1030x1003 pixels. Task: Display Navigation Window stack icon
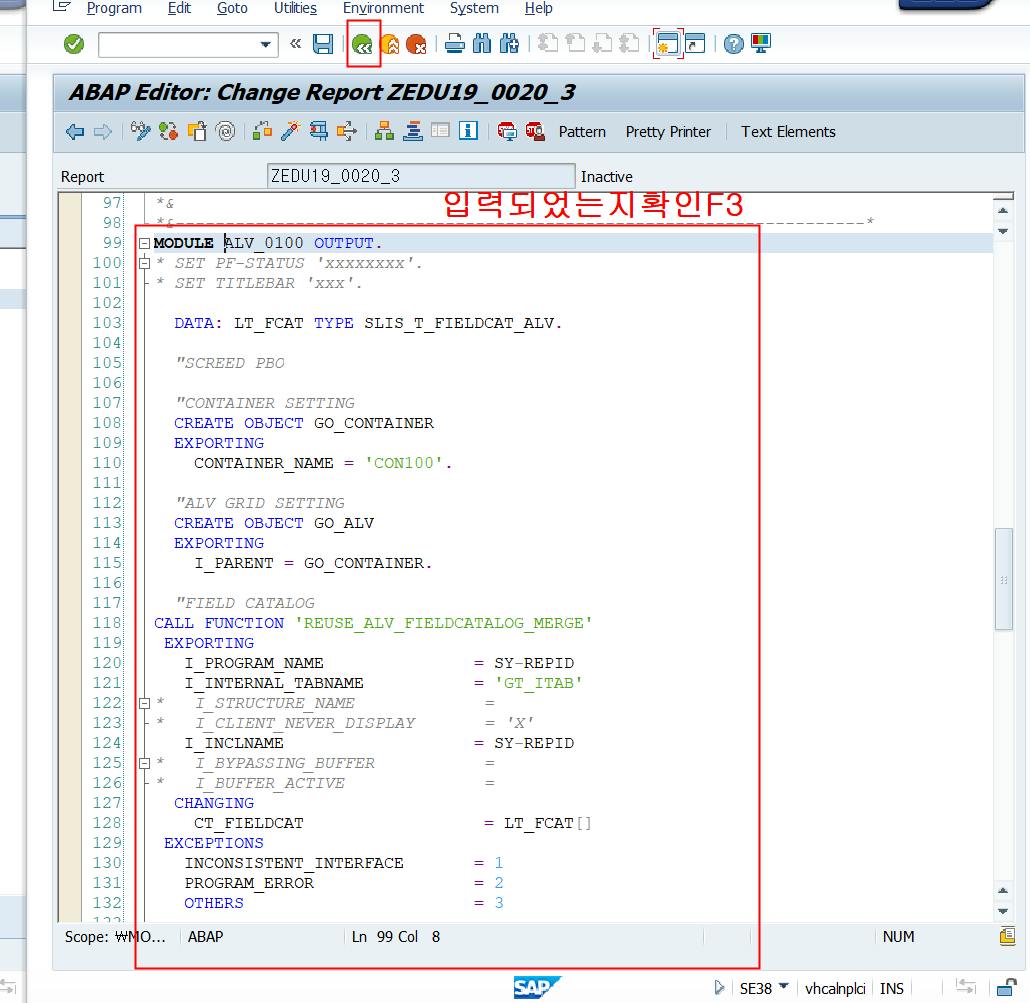(x=413, y=132)
